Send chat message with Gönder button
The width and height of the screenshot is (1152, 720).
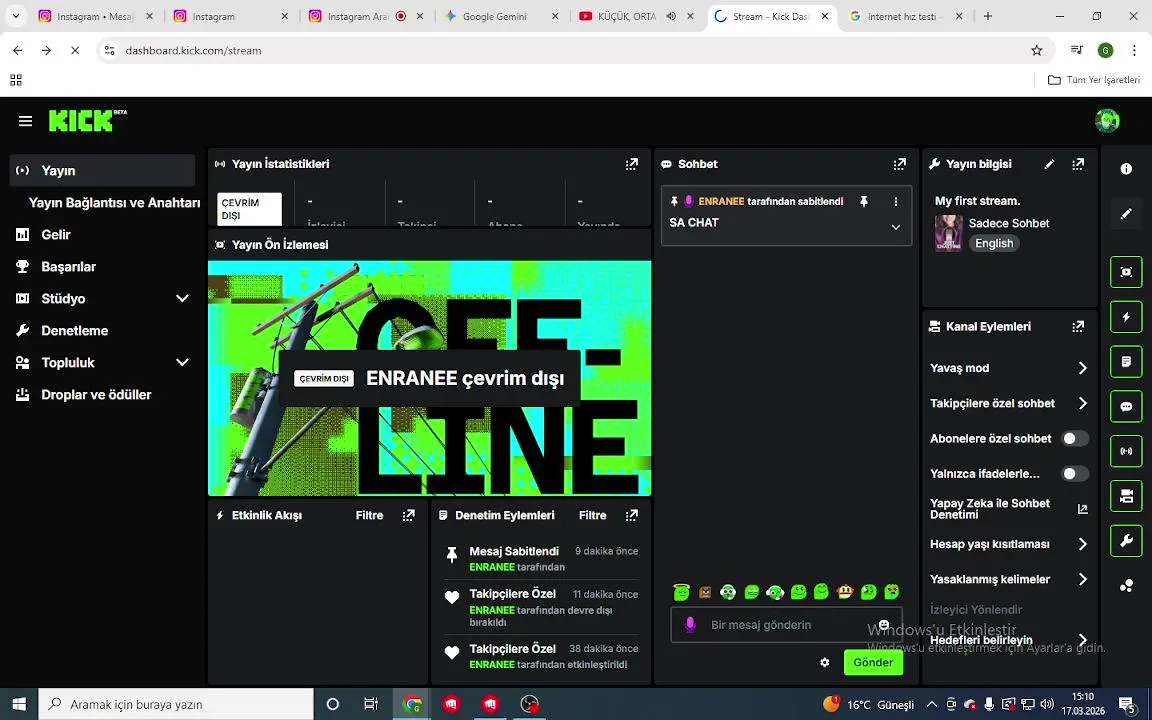873,662
